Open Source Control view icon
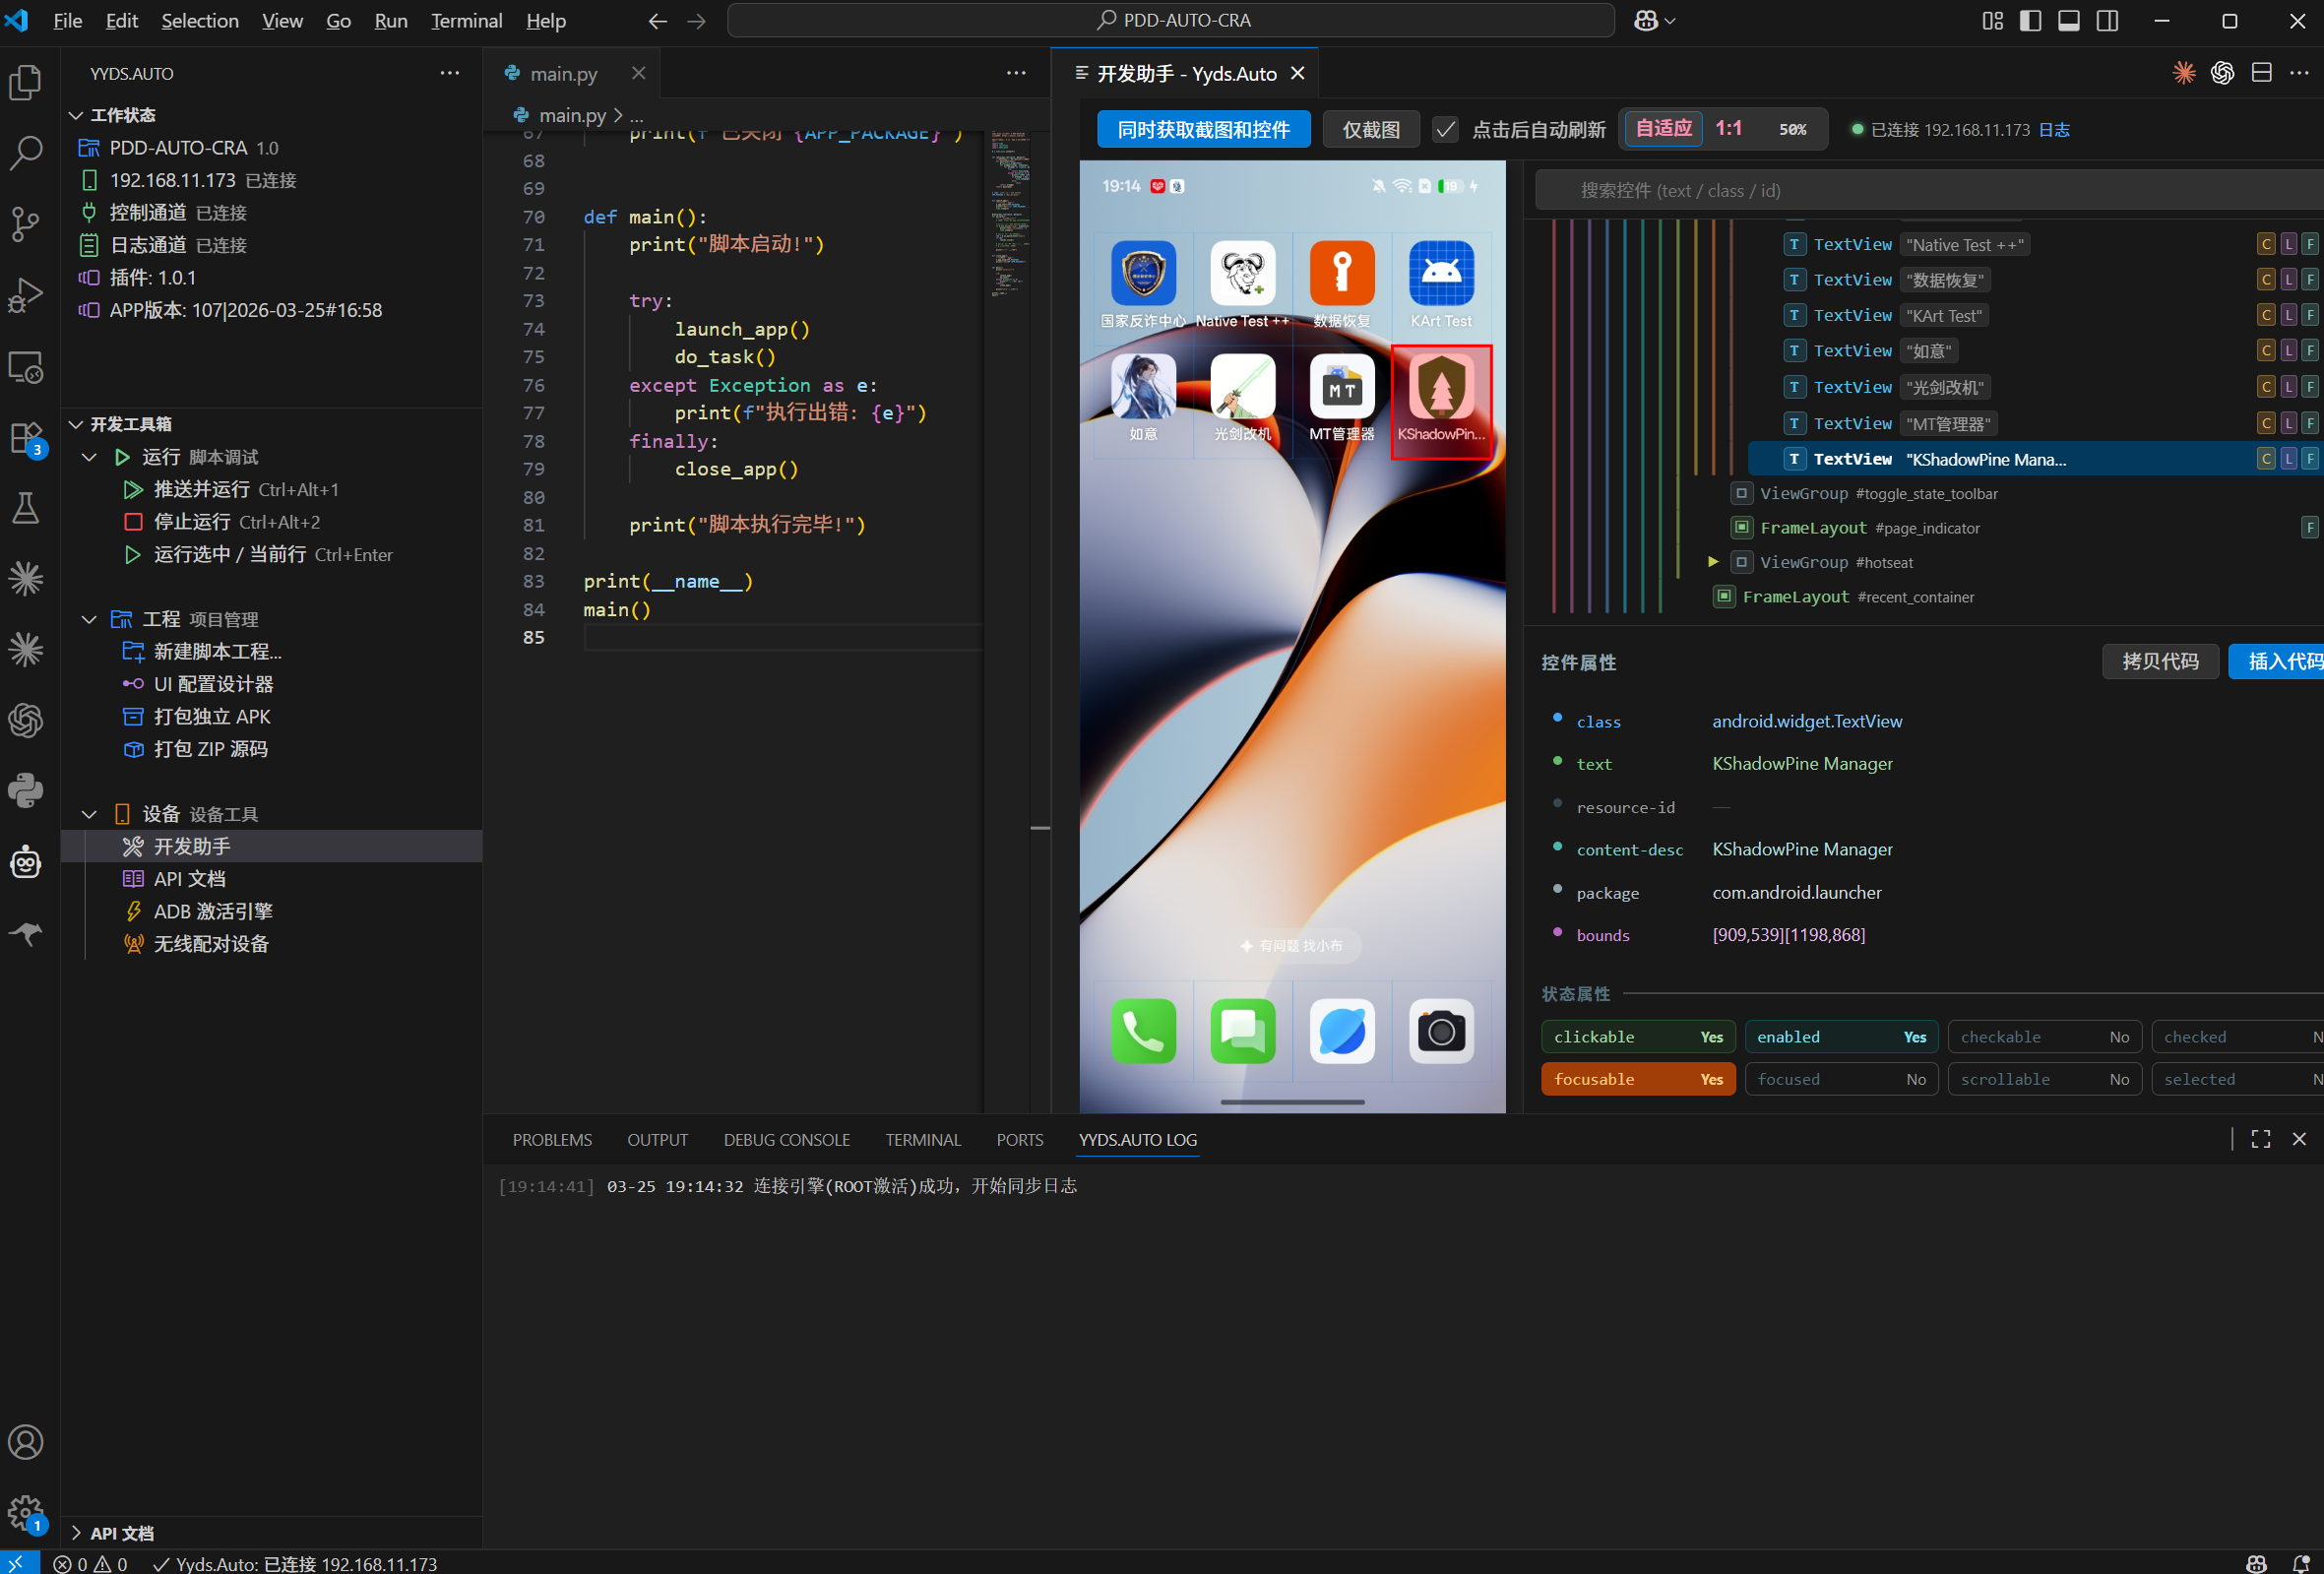Viewport: 2324px width, 1574px height. (x=26, y=224)
